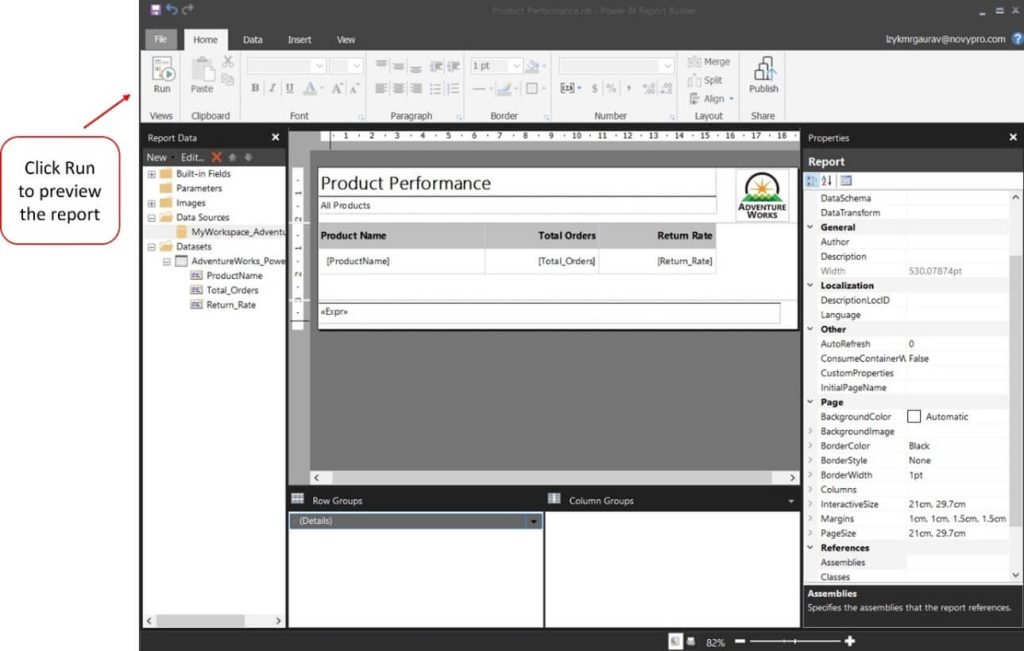Switch to the Insert ribbon tab
Screen dimensions: 1024x651
[299, 40]
